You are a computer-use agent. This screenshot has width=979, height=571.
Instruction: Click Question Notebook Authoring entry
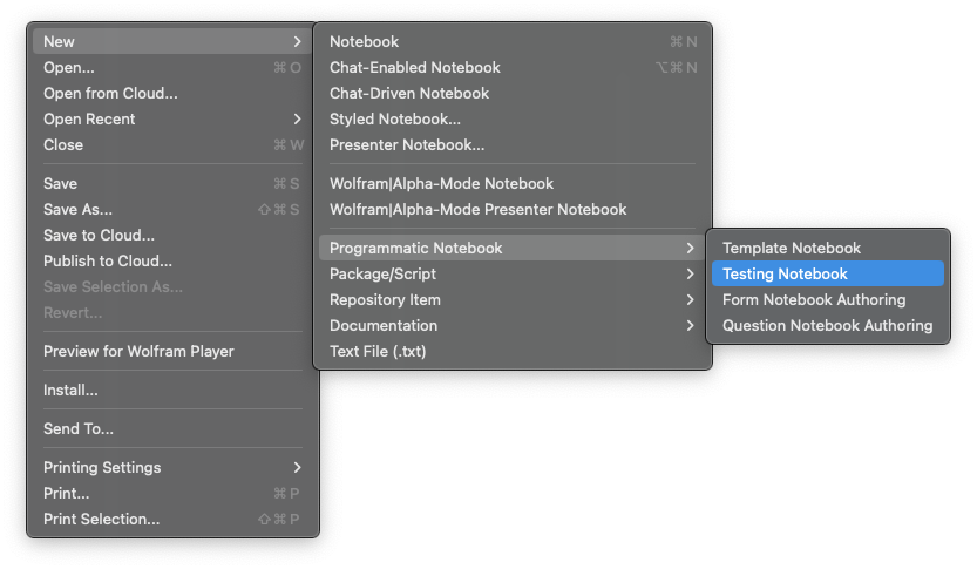tap(827, 325)
